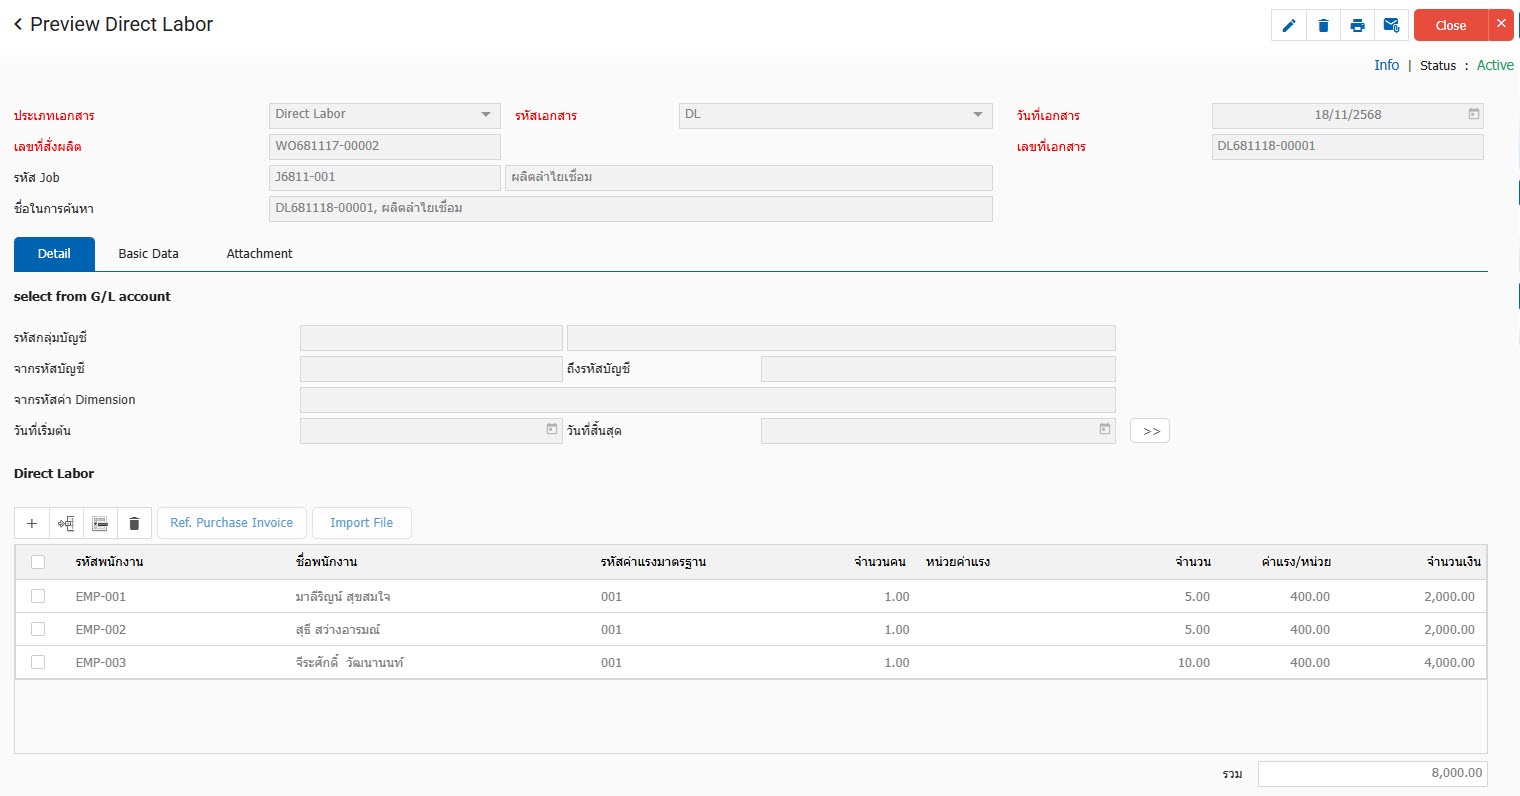The image size is (1520, 796).
Task: Click the pencil edit icon
Action: tap(1289, 26)
